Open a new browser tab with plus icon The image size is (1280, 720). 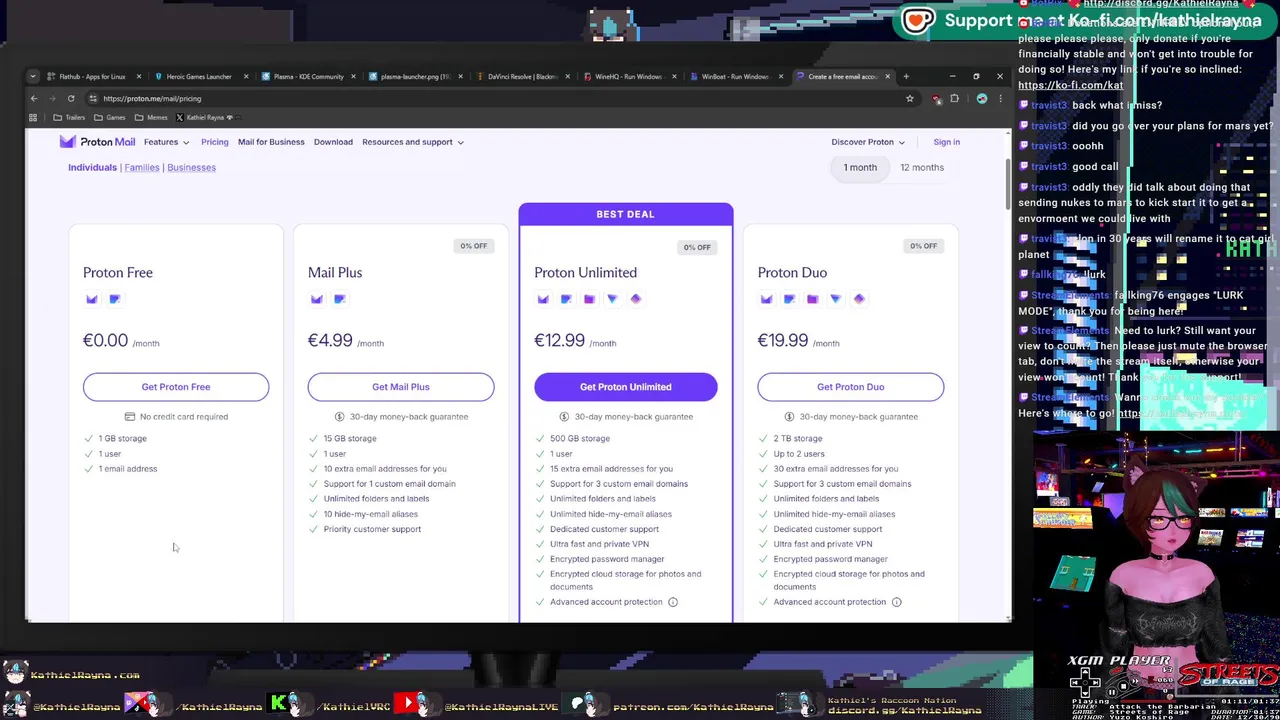[x=906, y=76]
